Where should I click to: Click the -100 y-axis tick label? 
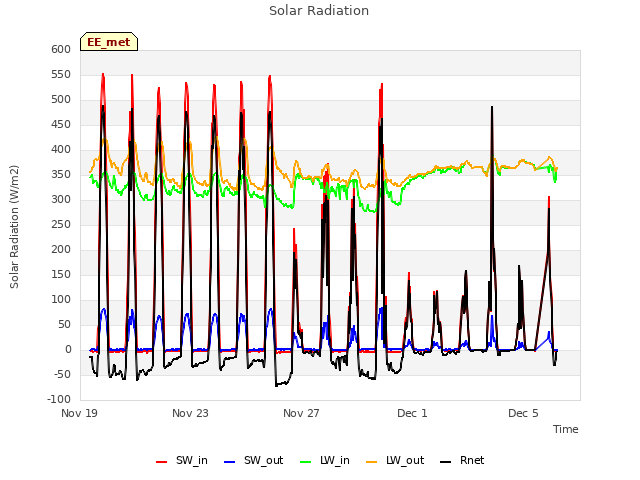pos(59,400)
